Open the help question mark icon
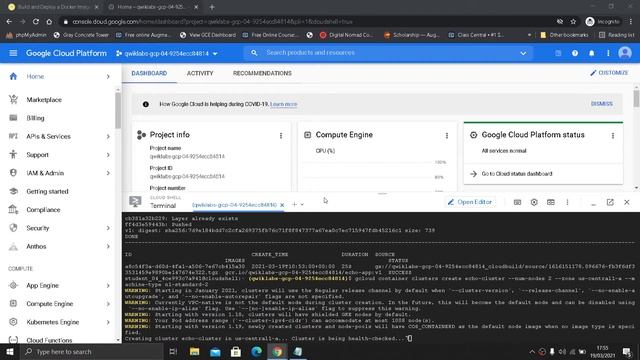 [575, 53]
